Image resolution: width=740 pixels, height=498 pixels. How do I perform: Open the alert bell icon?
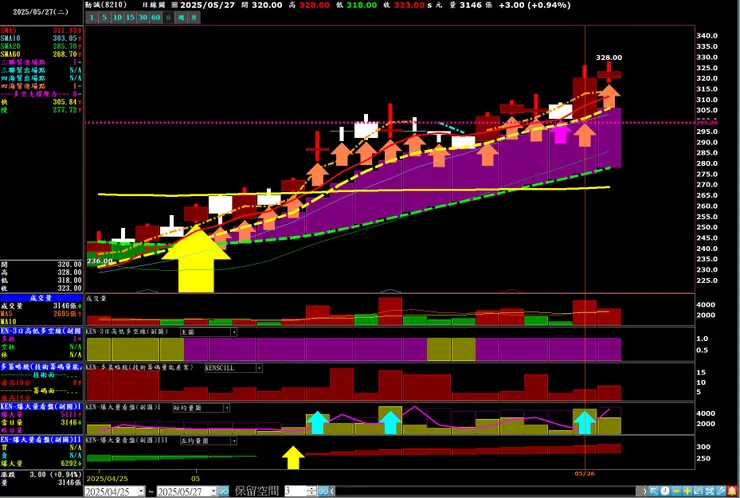(732, 491)
